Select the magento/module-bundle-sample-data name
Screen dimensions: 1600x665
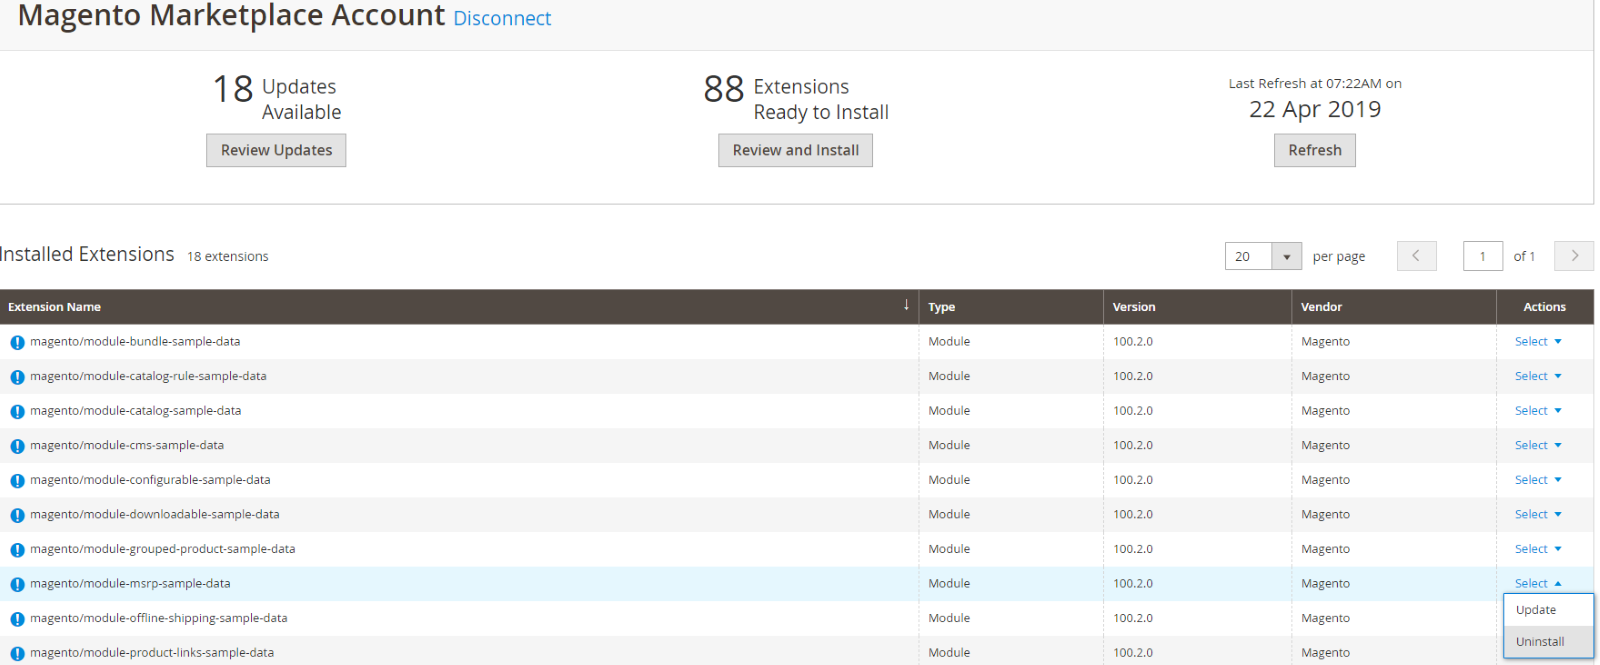click(135, 341)
